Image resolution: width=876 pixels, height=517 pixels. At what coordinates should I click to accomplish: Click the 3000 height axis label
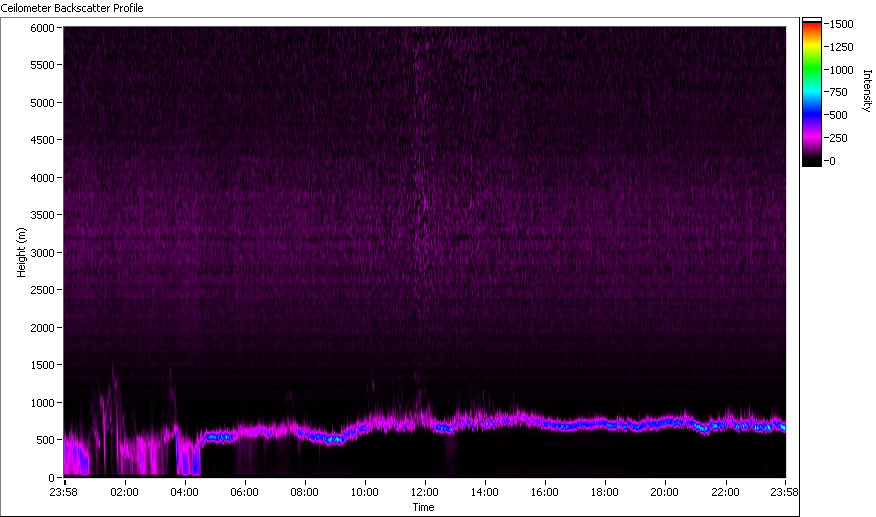pos(42,253)
